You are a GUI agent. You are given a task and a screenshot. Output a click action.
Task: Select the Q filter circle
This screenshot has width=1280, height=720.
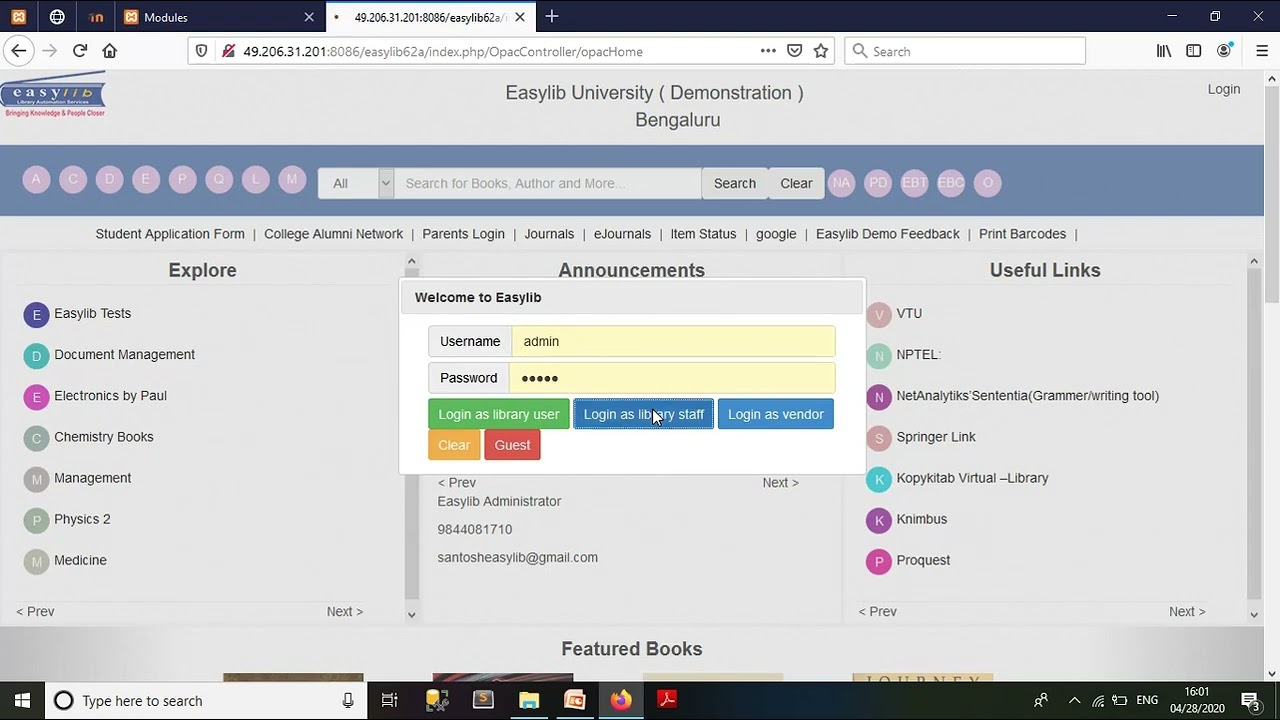(x=219, y=180)
